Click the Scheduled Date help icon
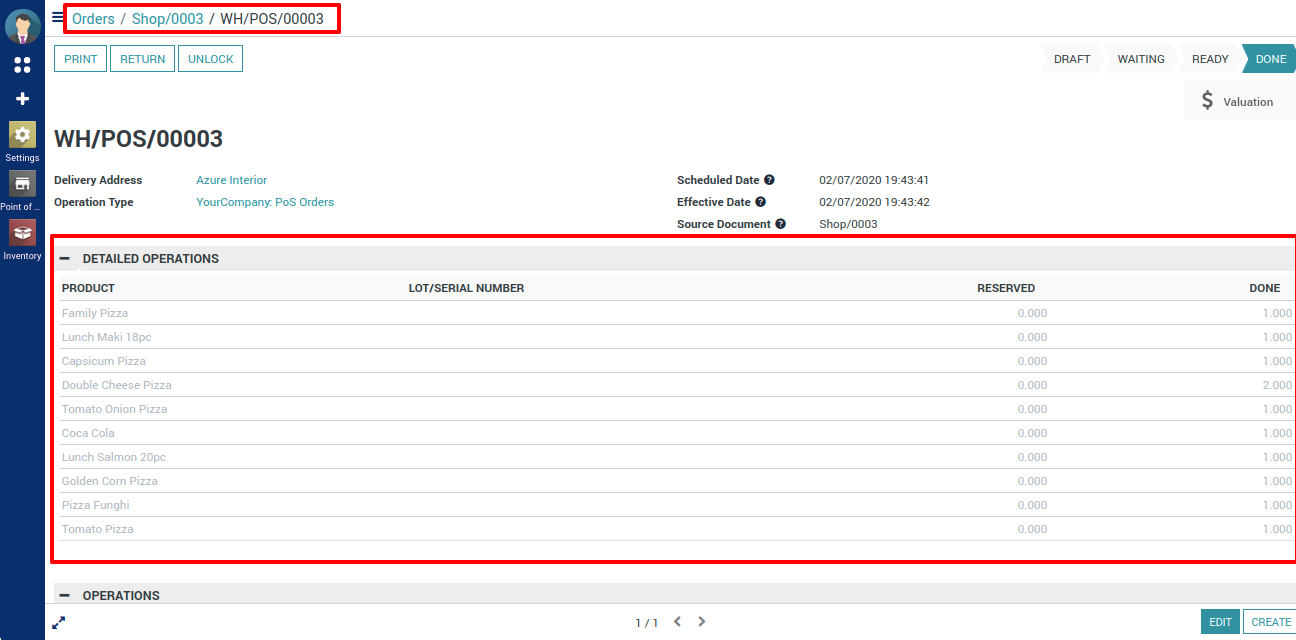The height and width of the screenshot is (640, 1296). pos(769,181)
